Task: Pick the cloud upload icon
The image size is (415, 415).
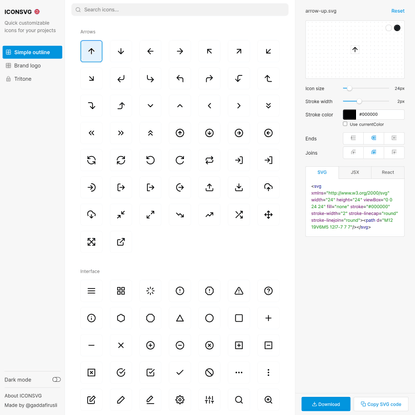Action: click(x=268, y=187)
